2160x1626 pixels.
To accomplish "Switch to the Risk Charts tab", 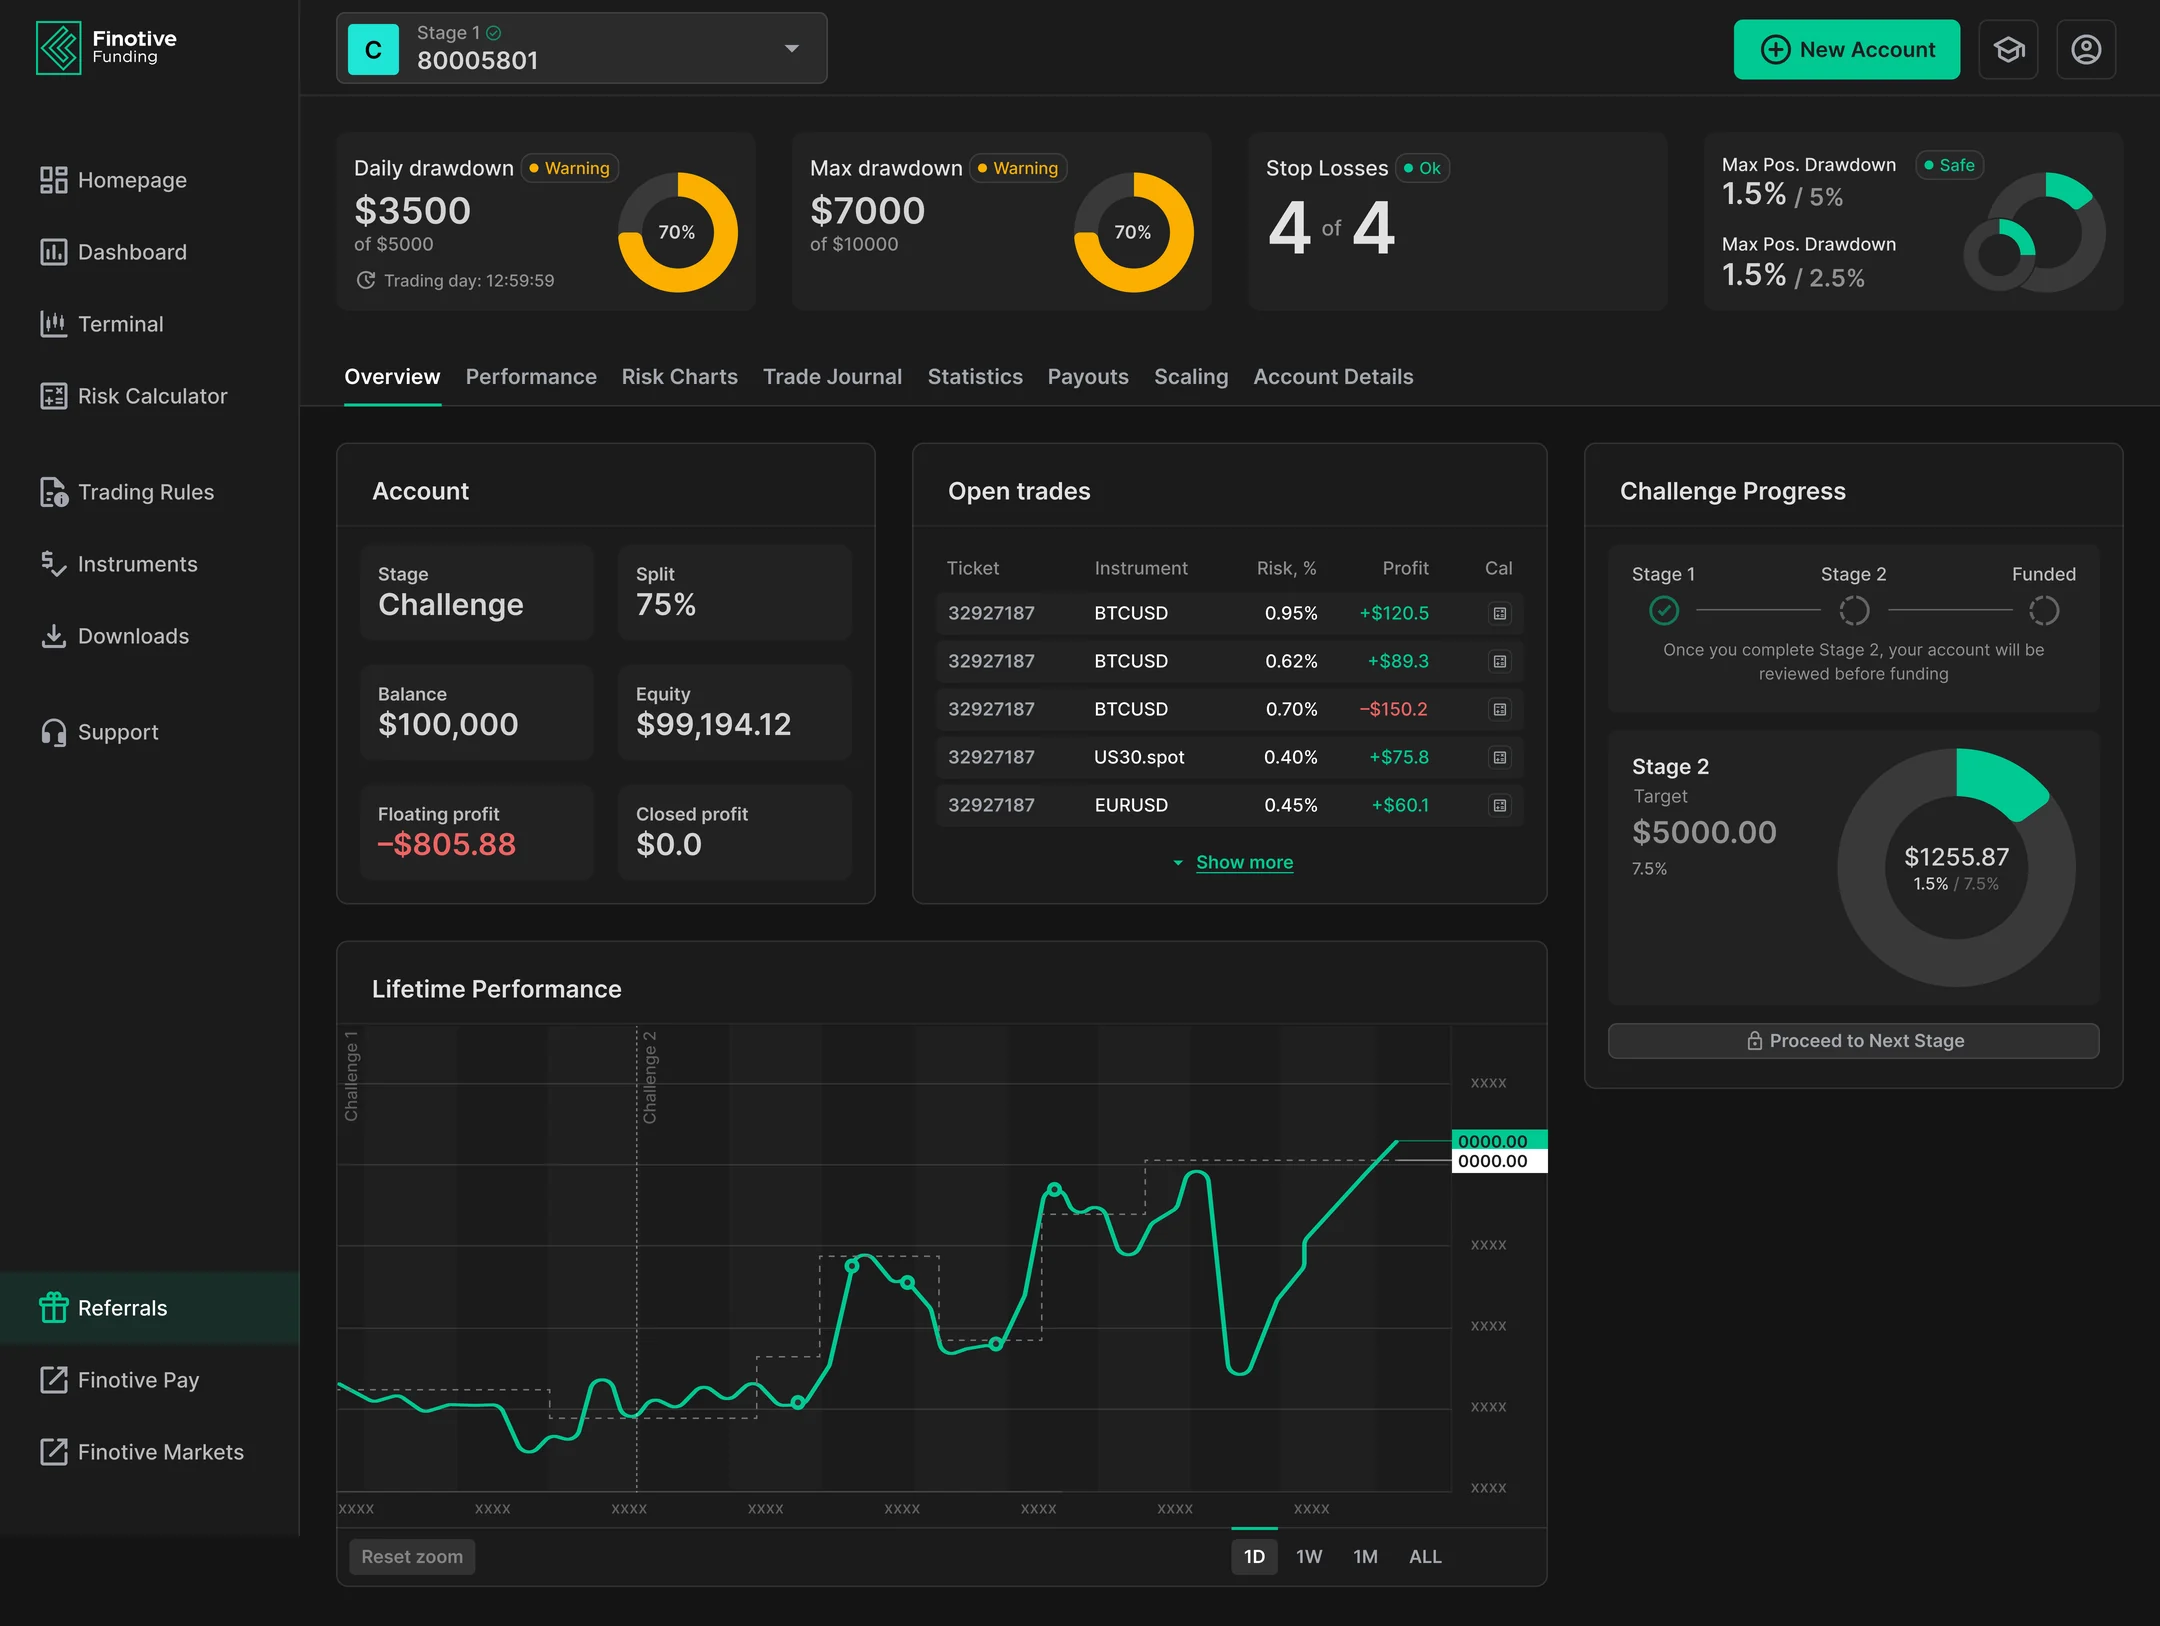I will pos(680,377).
